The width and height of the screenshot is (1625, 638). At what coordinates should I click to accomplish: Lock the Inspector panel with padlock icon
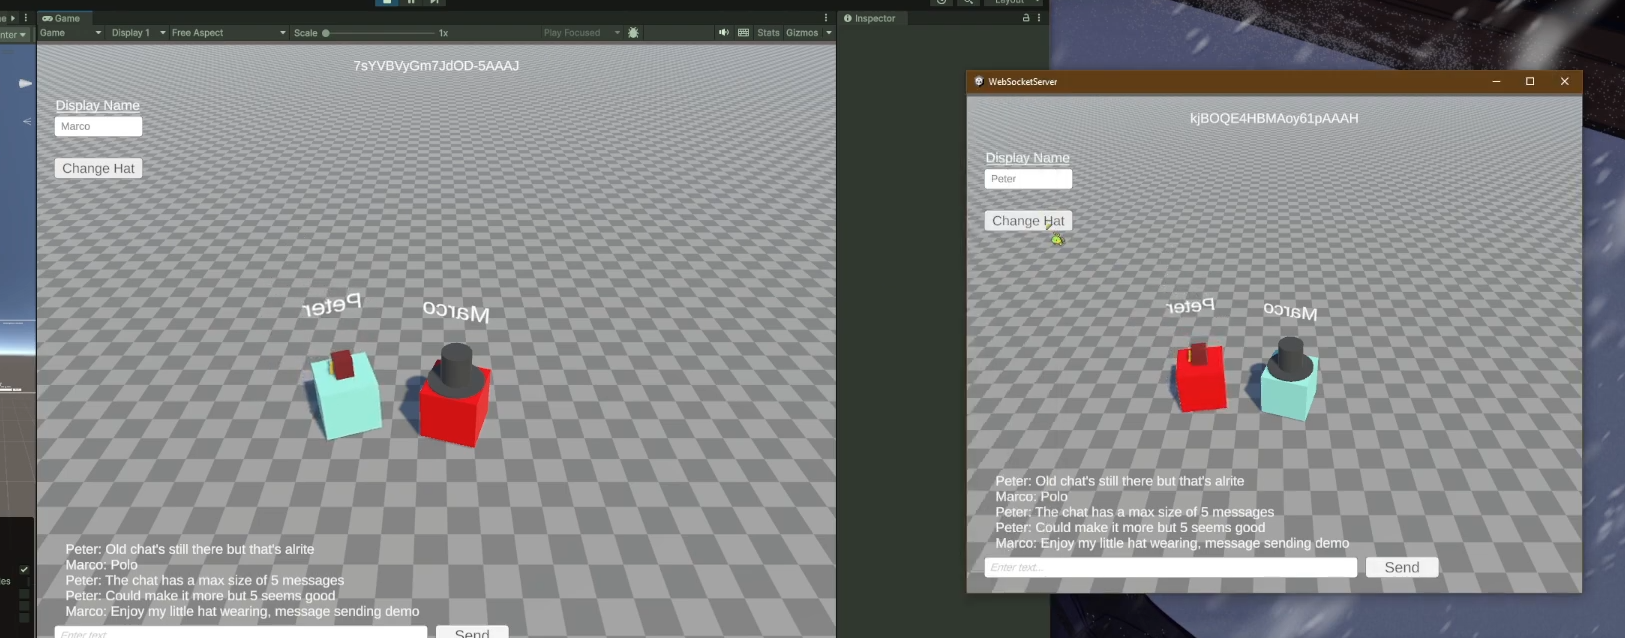point(1025,18)
